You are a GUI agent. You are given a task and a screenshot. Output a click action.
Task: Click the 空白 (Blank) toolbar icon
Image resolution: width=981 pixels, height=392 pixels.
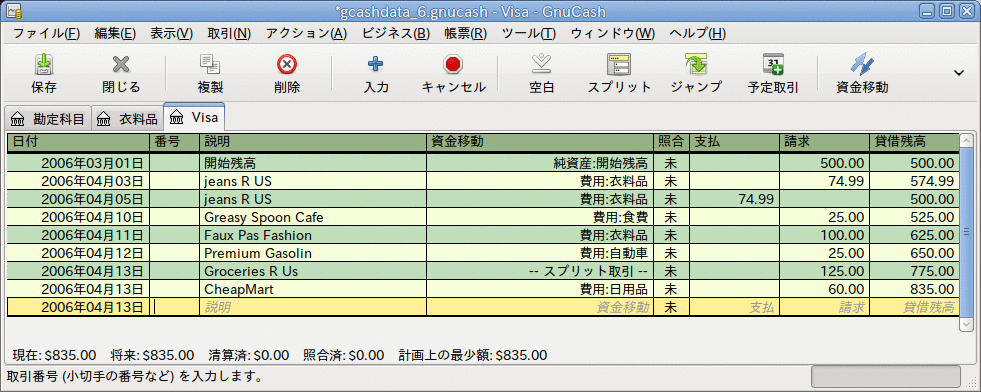click(x=541, y=64)
